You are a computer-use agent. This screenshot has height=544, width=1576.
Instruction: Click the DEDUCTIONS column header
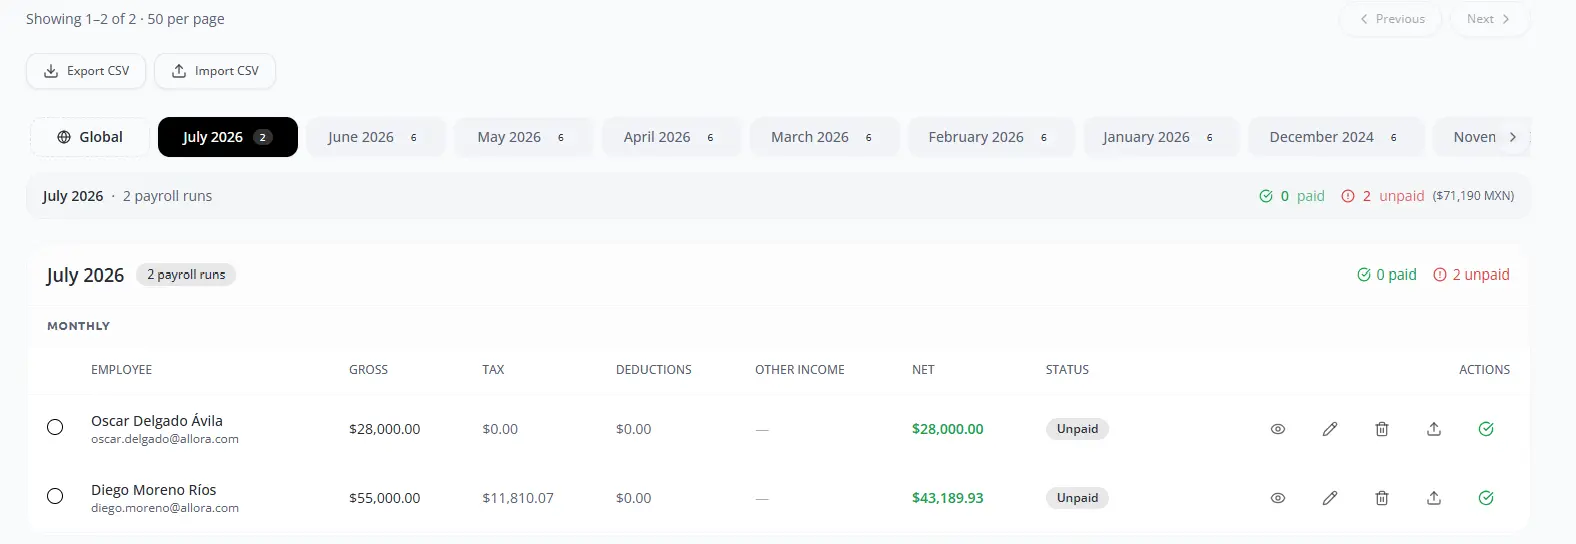coord(654,370)
